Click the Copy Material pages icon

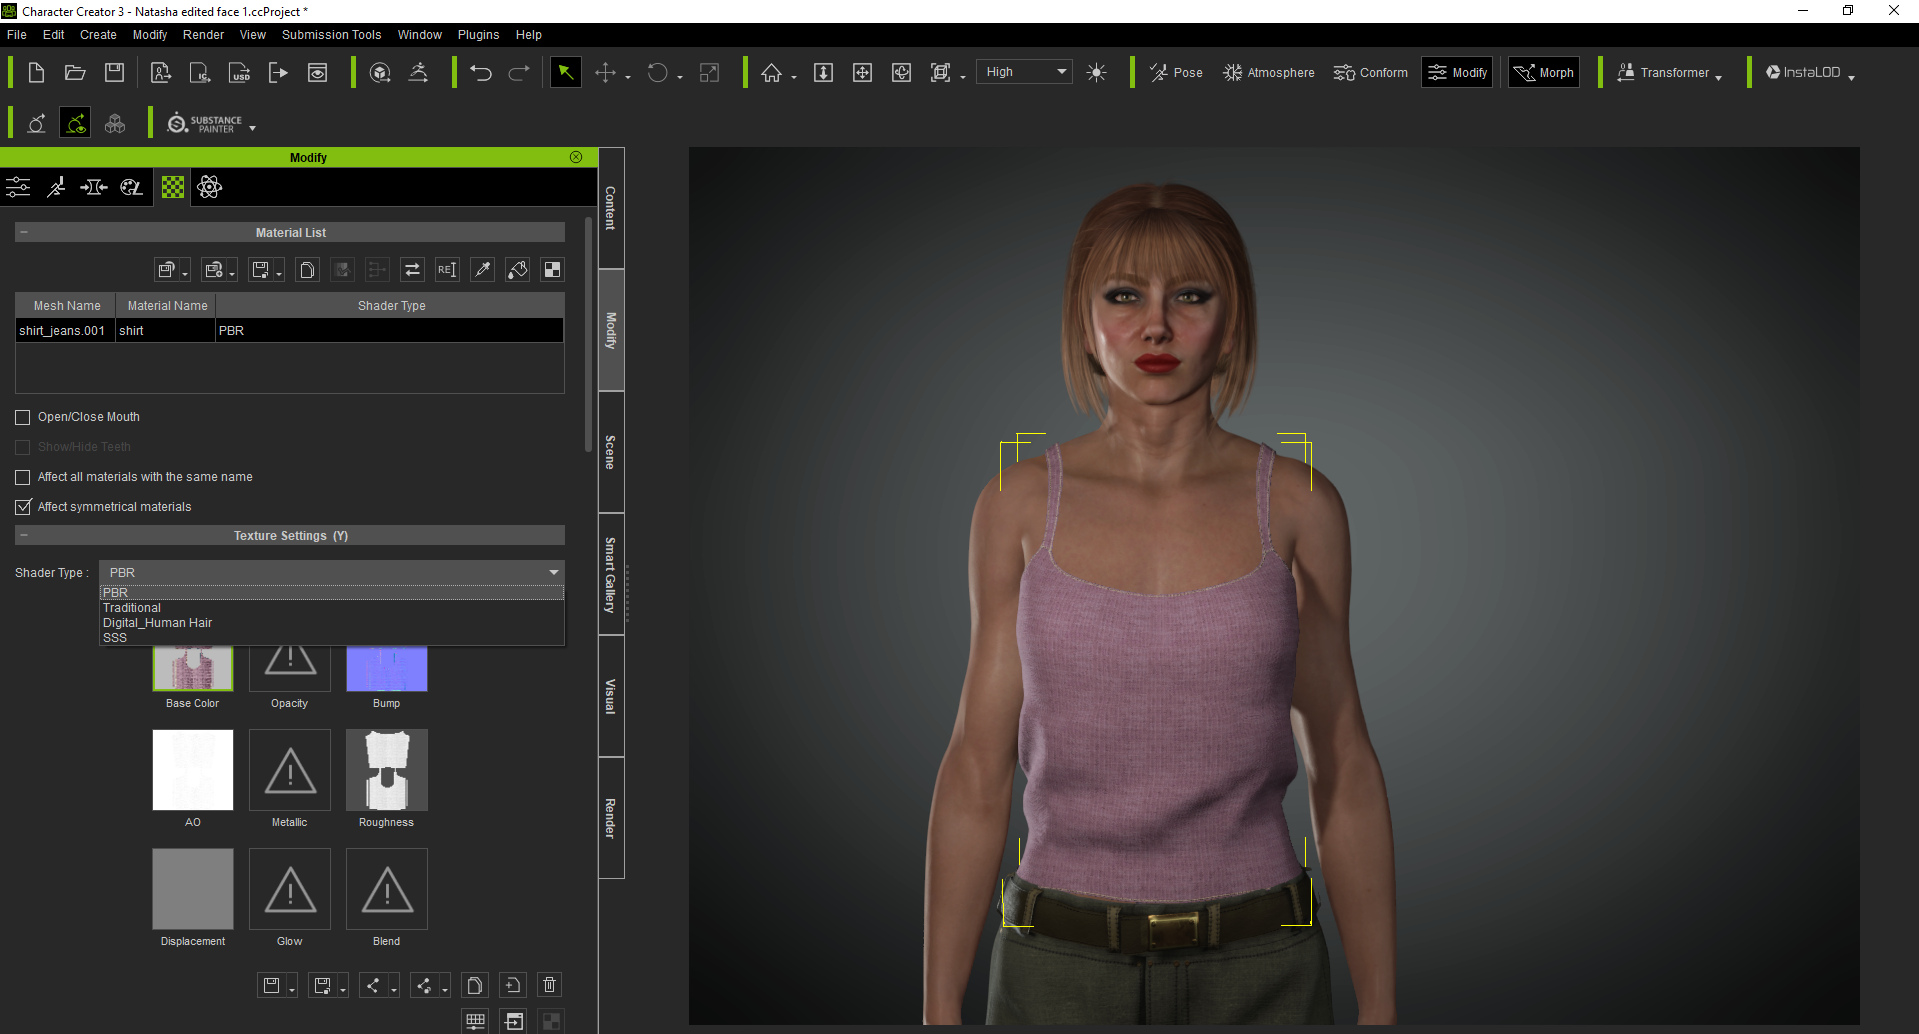pyautogui.click(x=308, y=270)
